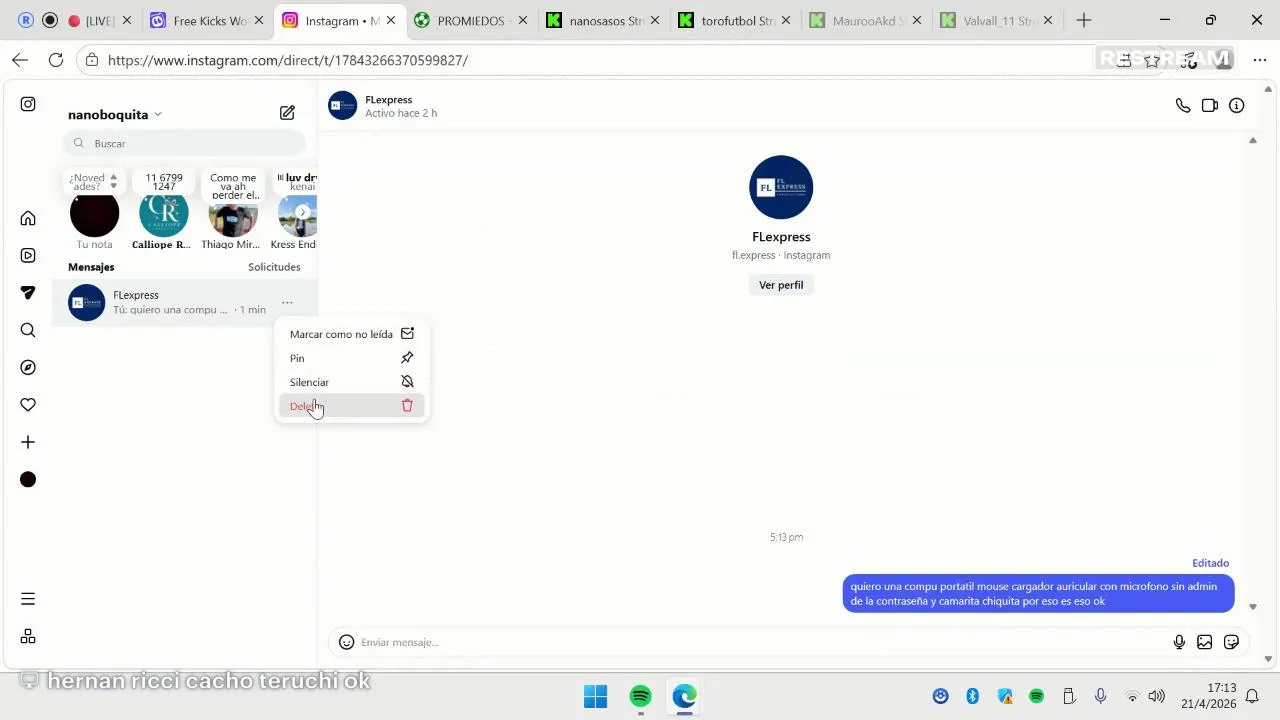Select Marcar como no leída
Viewport: 1280px width, 720px height.
coord(352,334)
